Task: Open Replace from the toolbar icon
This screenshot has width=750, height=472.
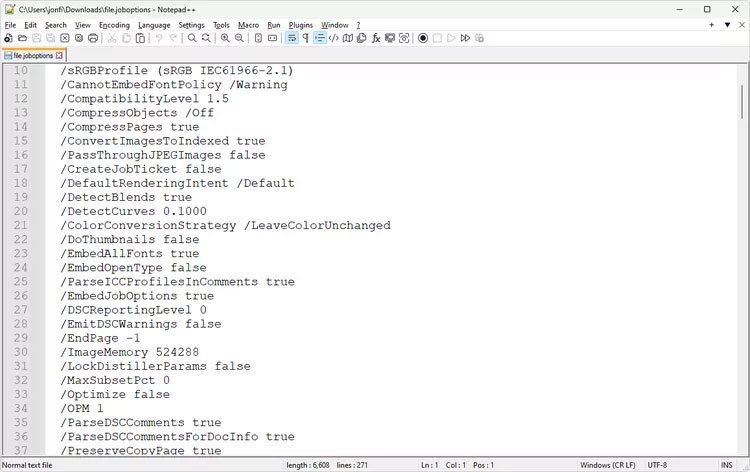Action: 206,38
